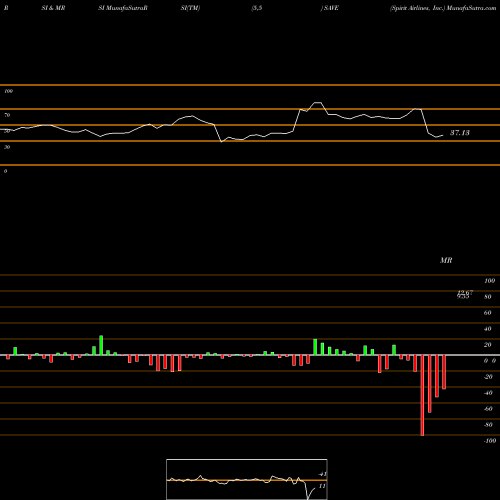The image size is (500, 500).
Task: Click the RSI axis label 30
Action: [7, 147]
